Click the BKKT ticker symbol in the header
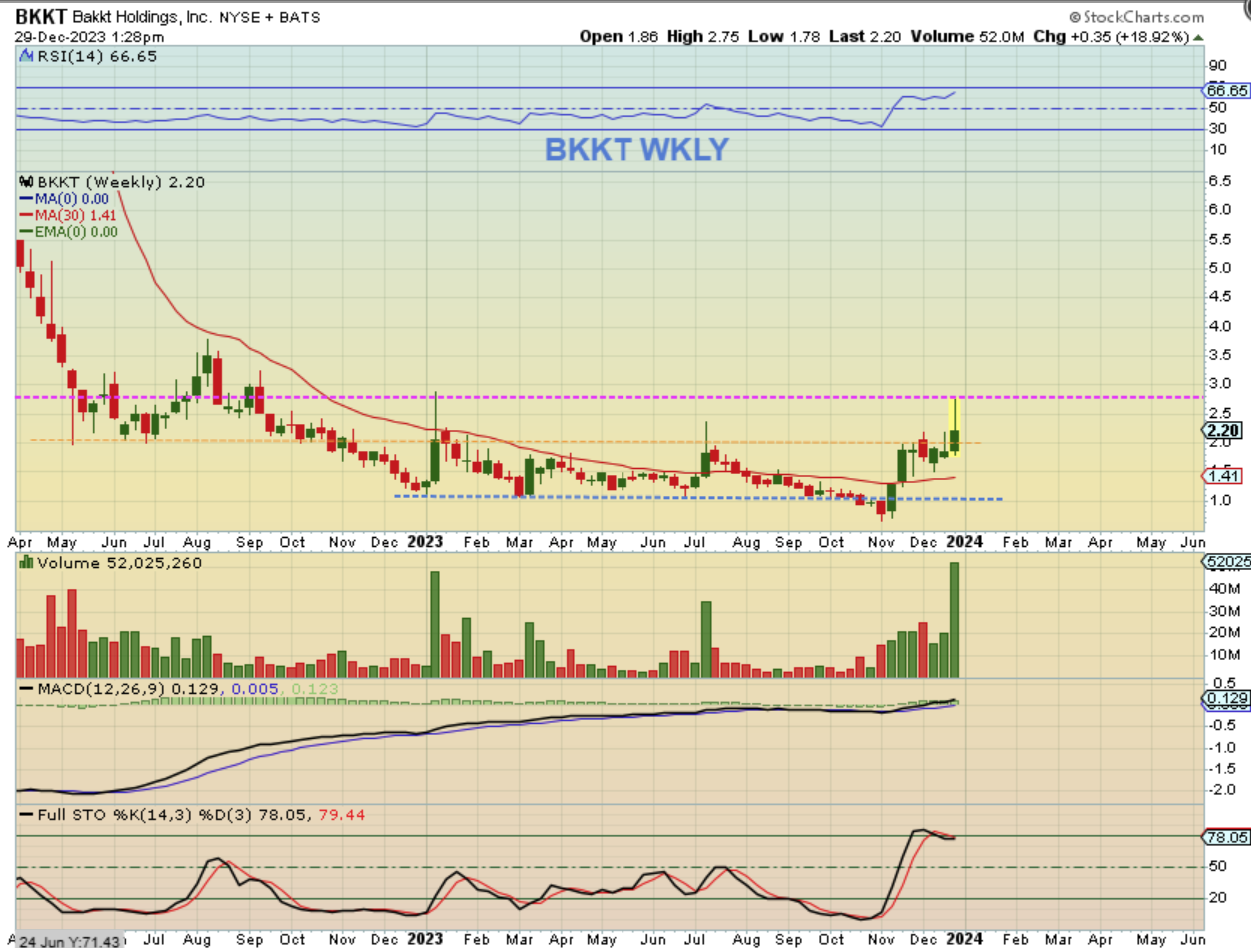Screen dimensions: 1251x948 click(41, 17)
